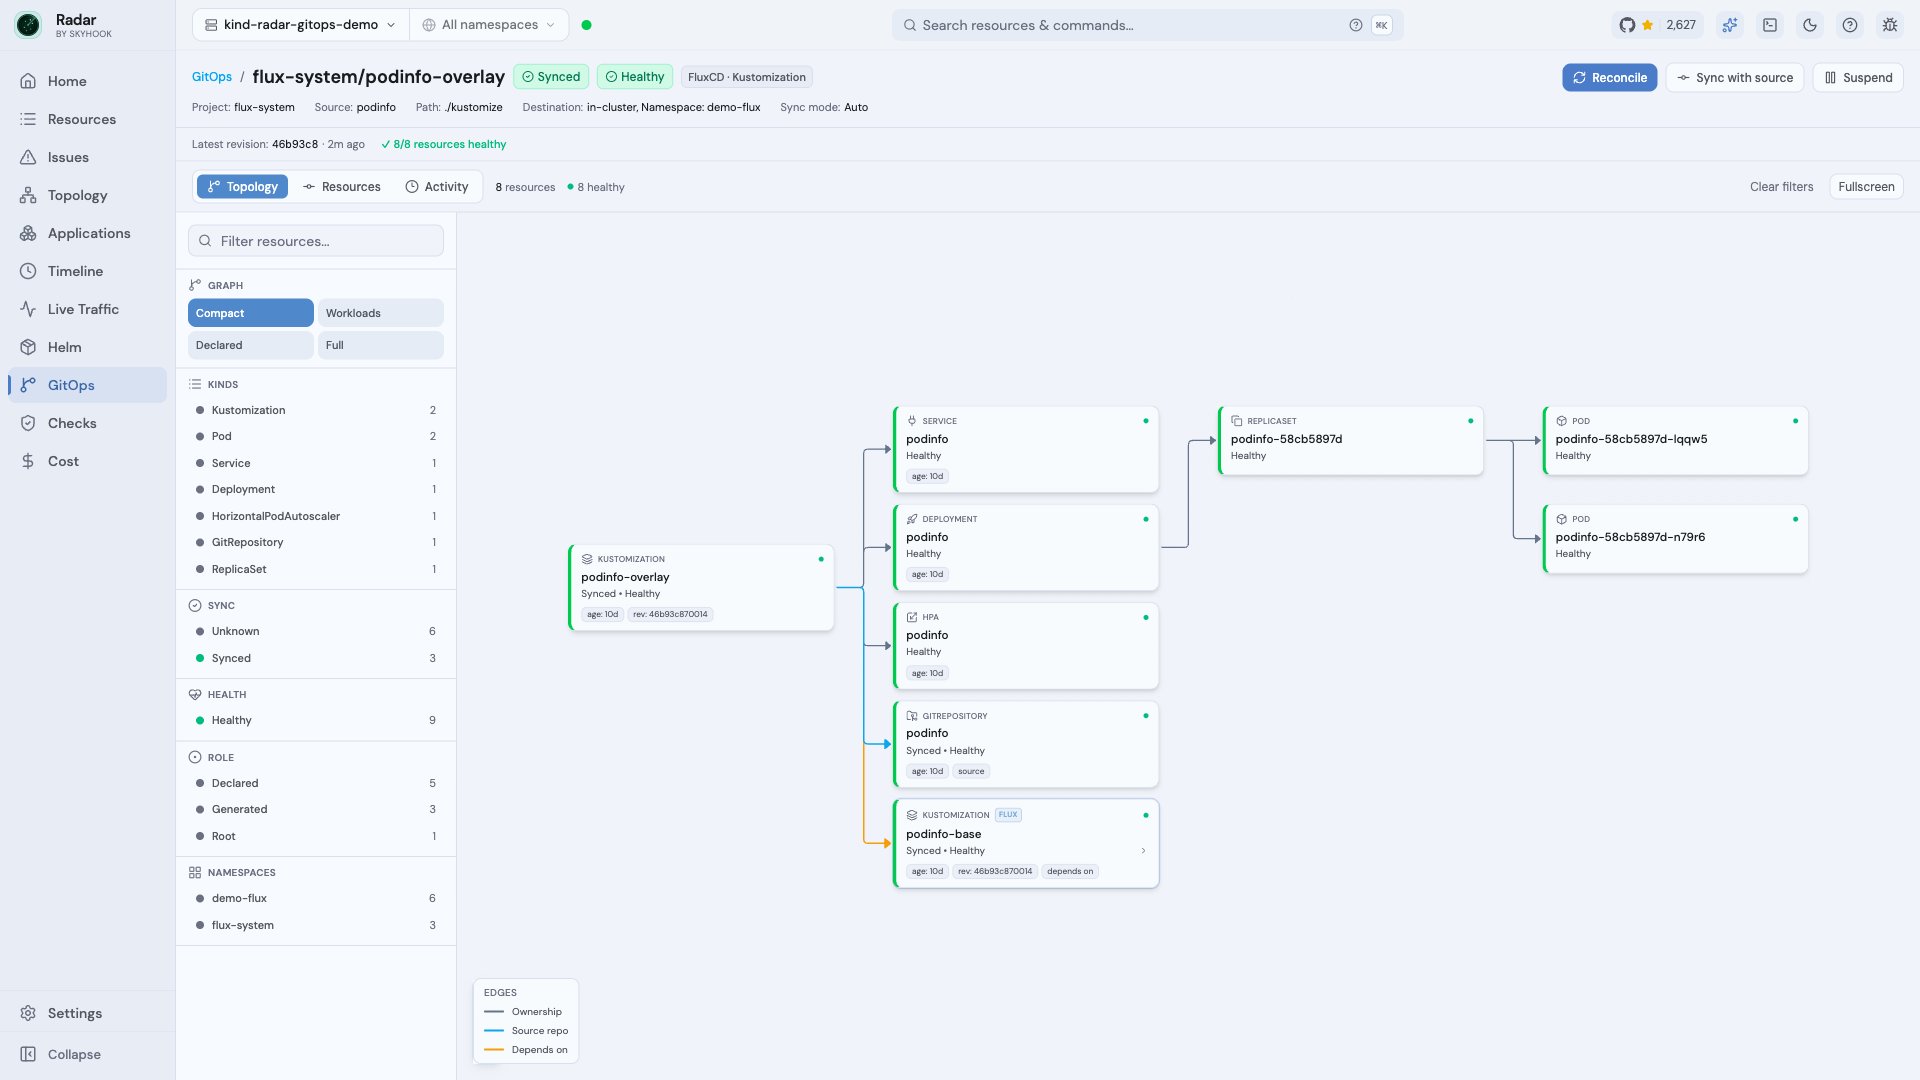Open the terminal icon in top bar
The height and width of the screenshot is (1080, 1920).
point(1770,25)
